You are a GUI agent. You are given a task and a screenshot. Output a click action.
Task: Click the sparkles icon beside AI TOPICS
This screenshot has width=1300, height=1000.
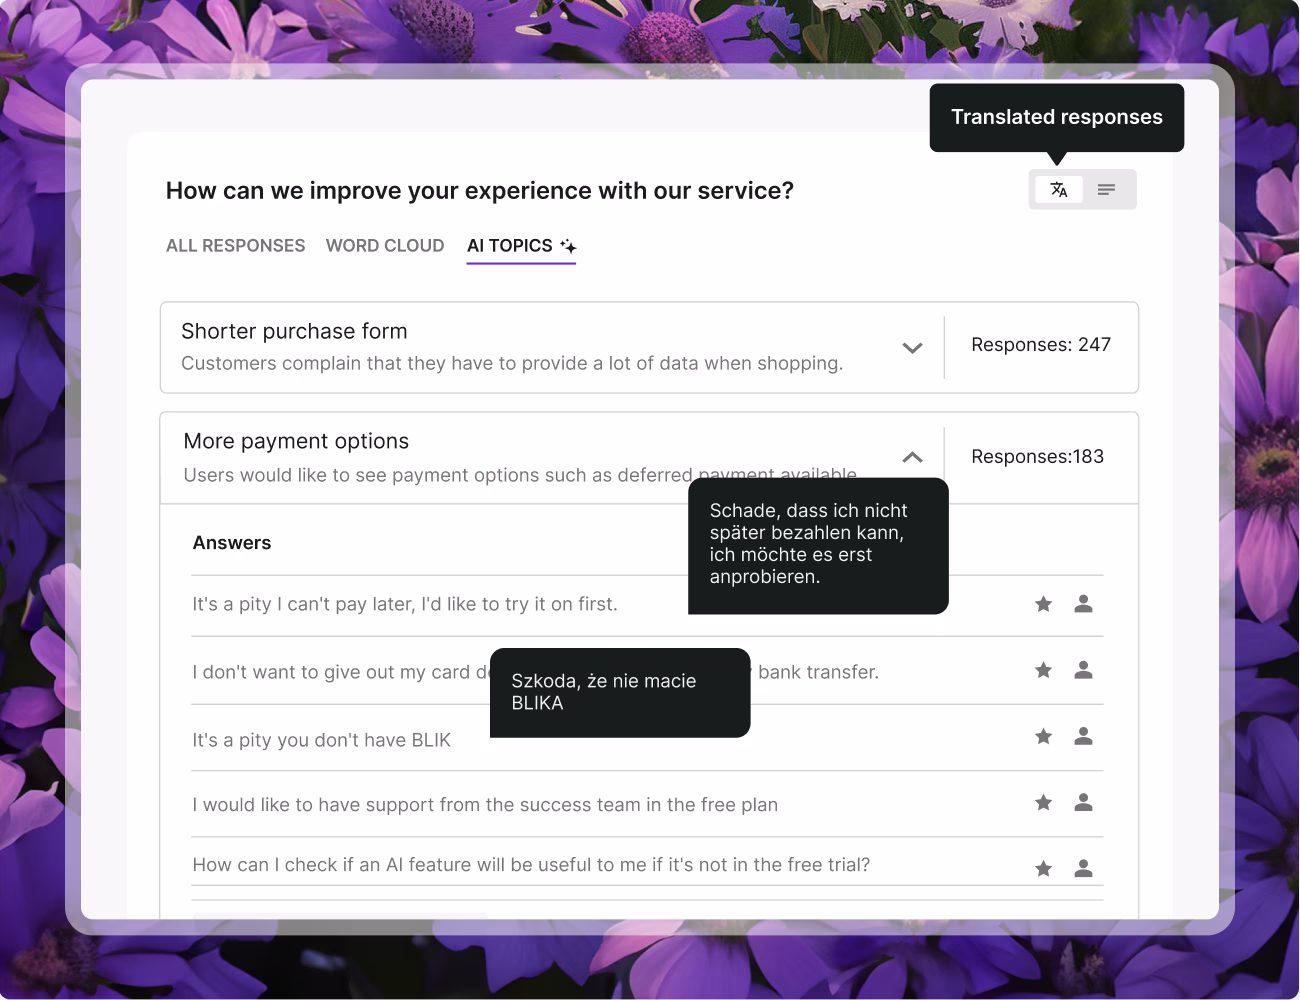(569, 245)
